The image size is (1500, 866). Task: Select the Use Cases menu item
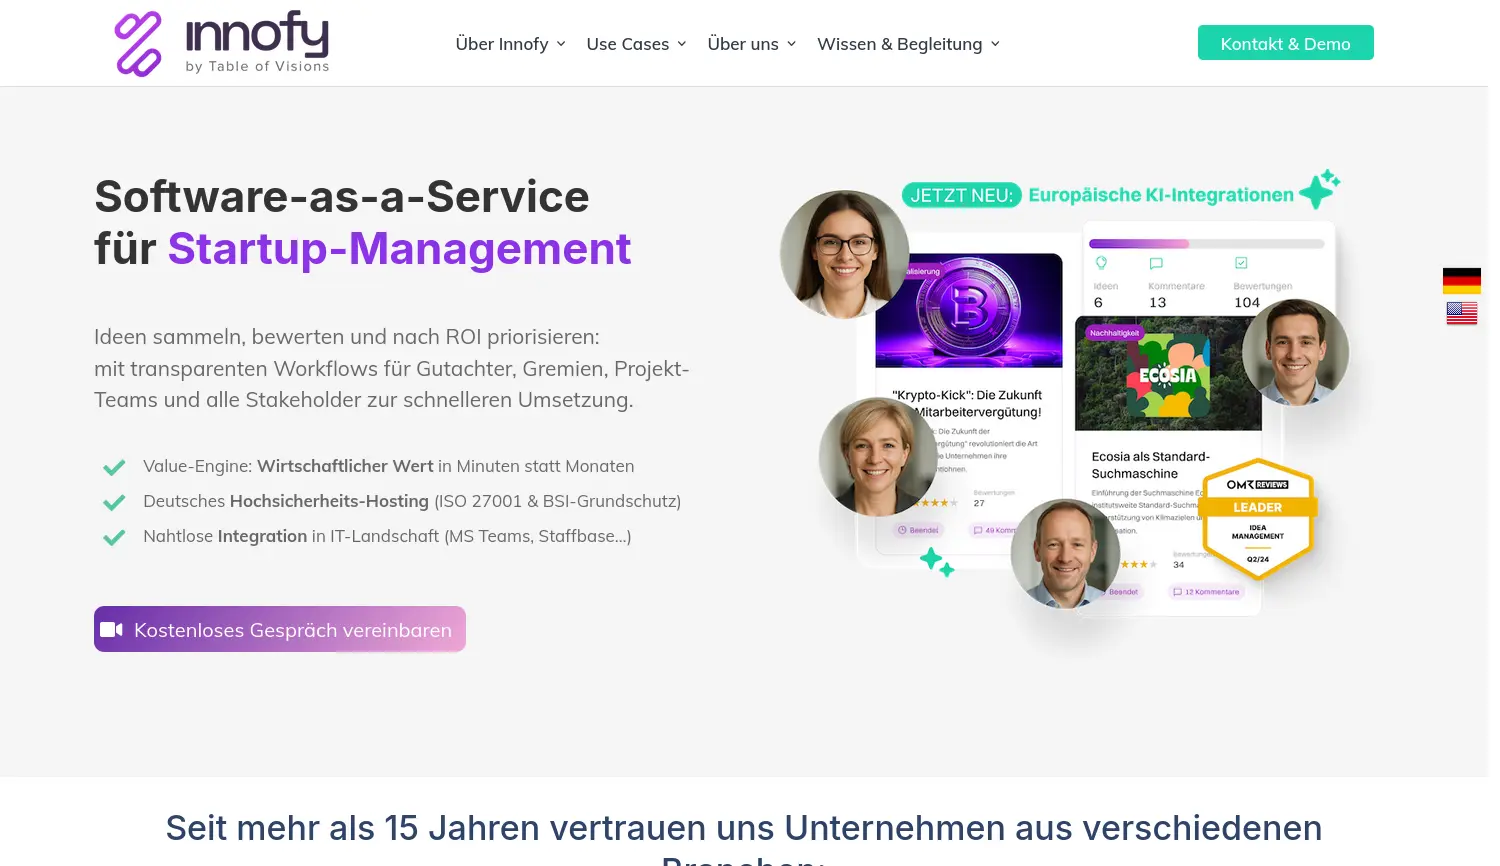click(627, 44)
